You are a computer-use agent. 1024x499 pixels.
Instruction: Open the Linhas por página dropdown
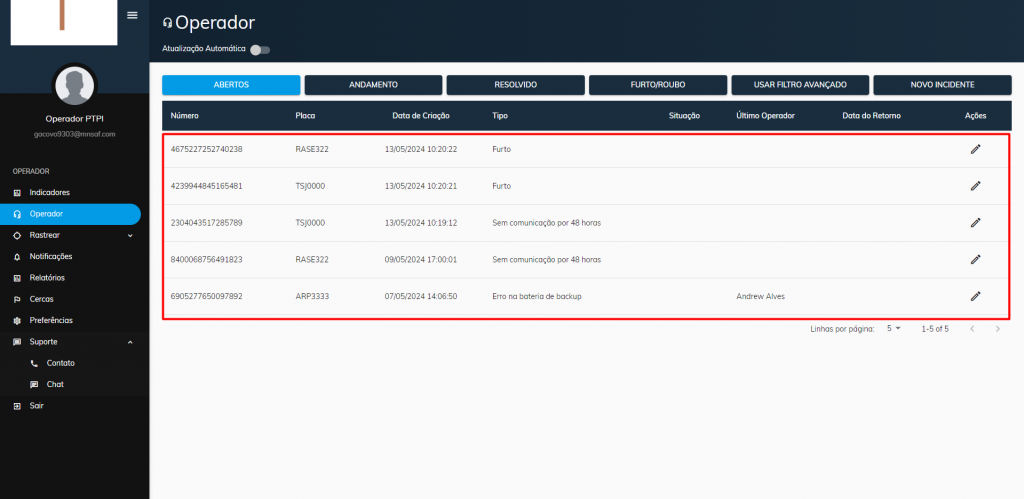point(893,329)
